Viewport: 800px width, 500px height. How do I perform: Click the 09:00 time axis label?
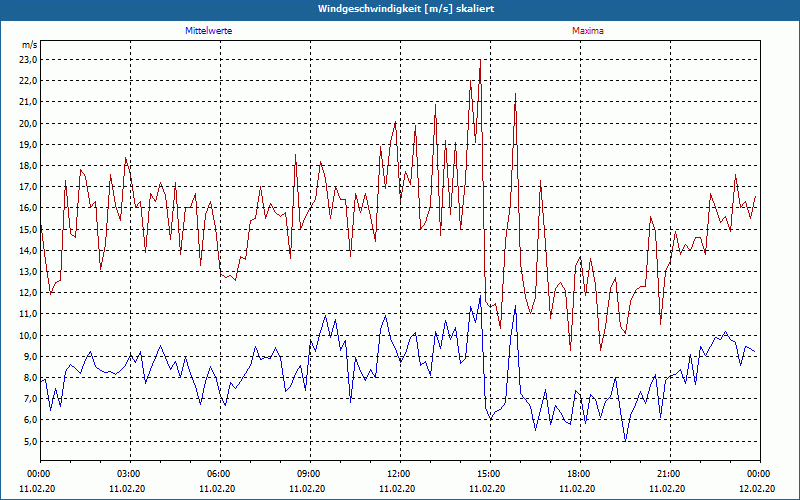click(x=310, y=474)
